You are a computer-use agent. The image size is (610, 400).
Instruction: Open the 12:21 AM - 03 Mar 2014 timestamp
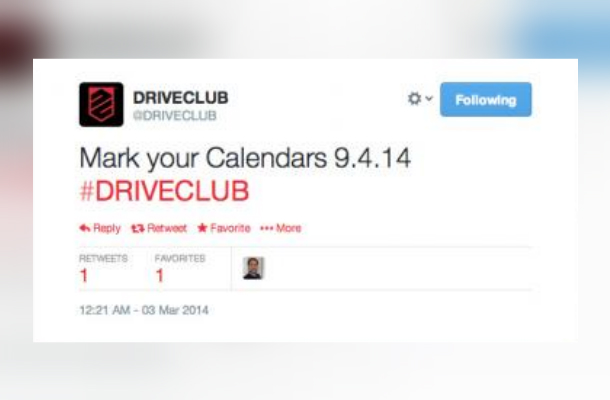[144, 310]
